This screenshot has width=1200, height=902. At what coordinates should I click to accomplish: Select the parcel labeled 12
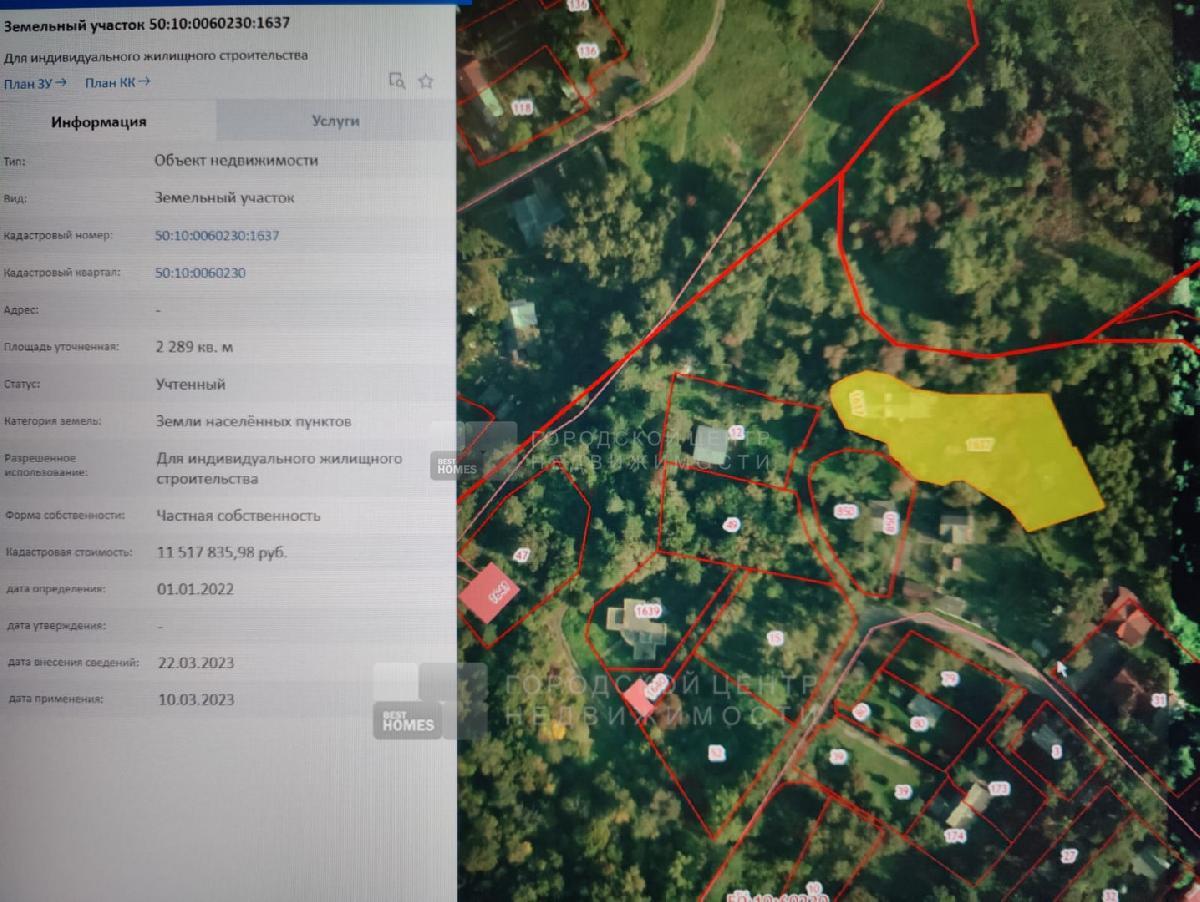(x=737, y=432)
